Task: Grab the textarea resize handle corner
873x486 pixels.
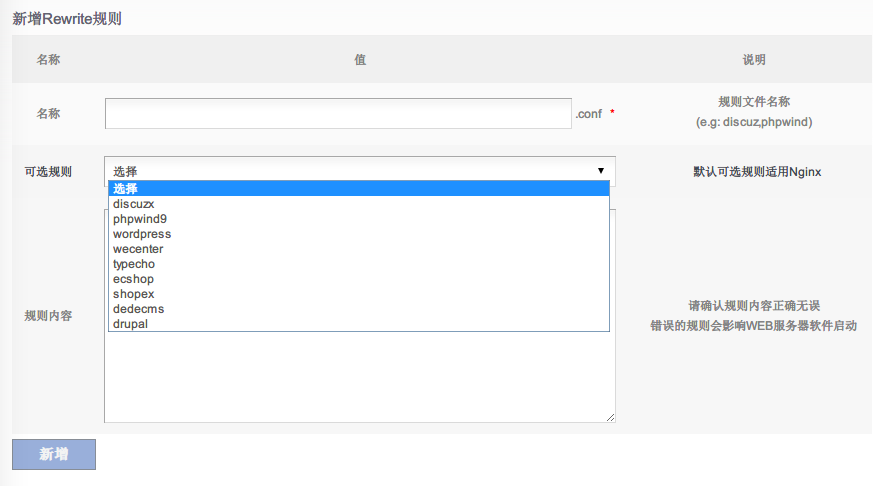Action: click(x=610, y=417)
